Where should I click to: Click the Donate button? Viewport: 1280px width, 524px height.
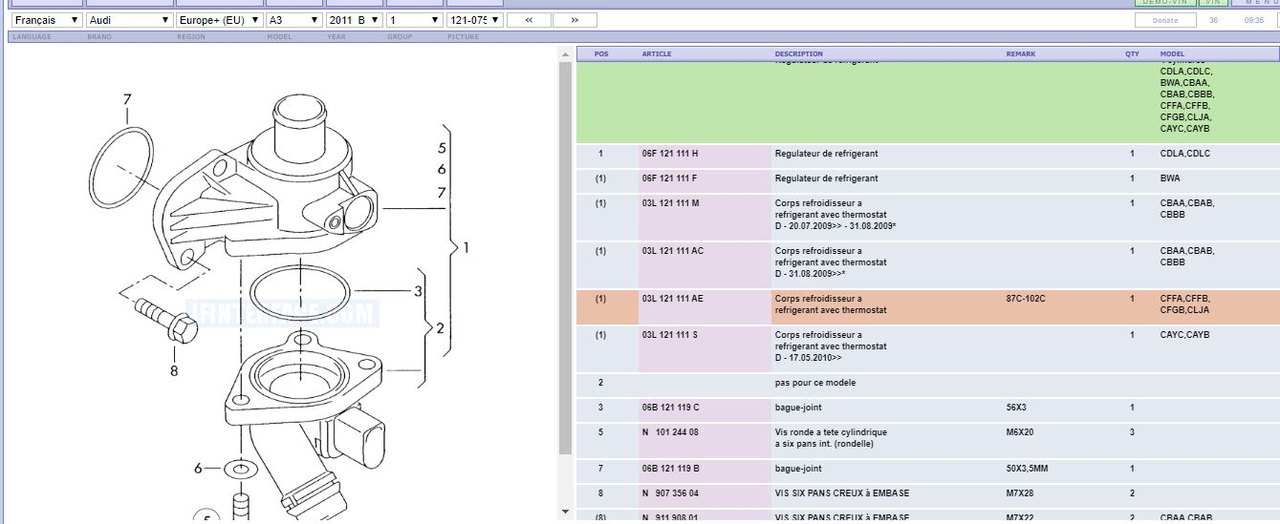pos(1165,20)
